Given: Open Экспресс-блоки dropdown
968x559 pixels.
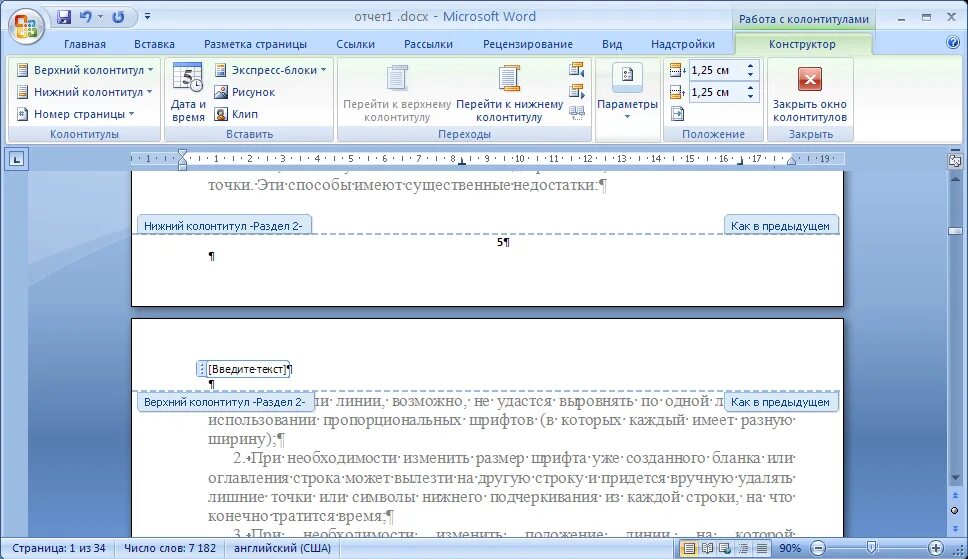Looking at the screenshot, I should pos(270,70).
